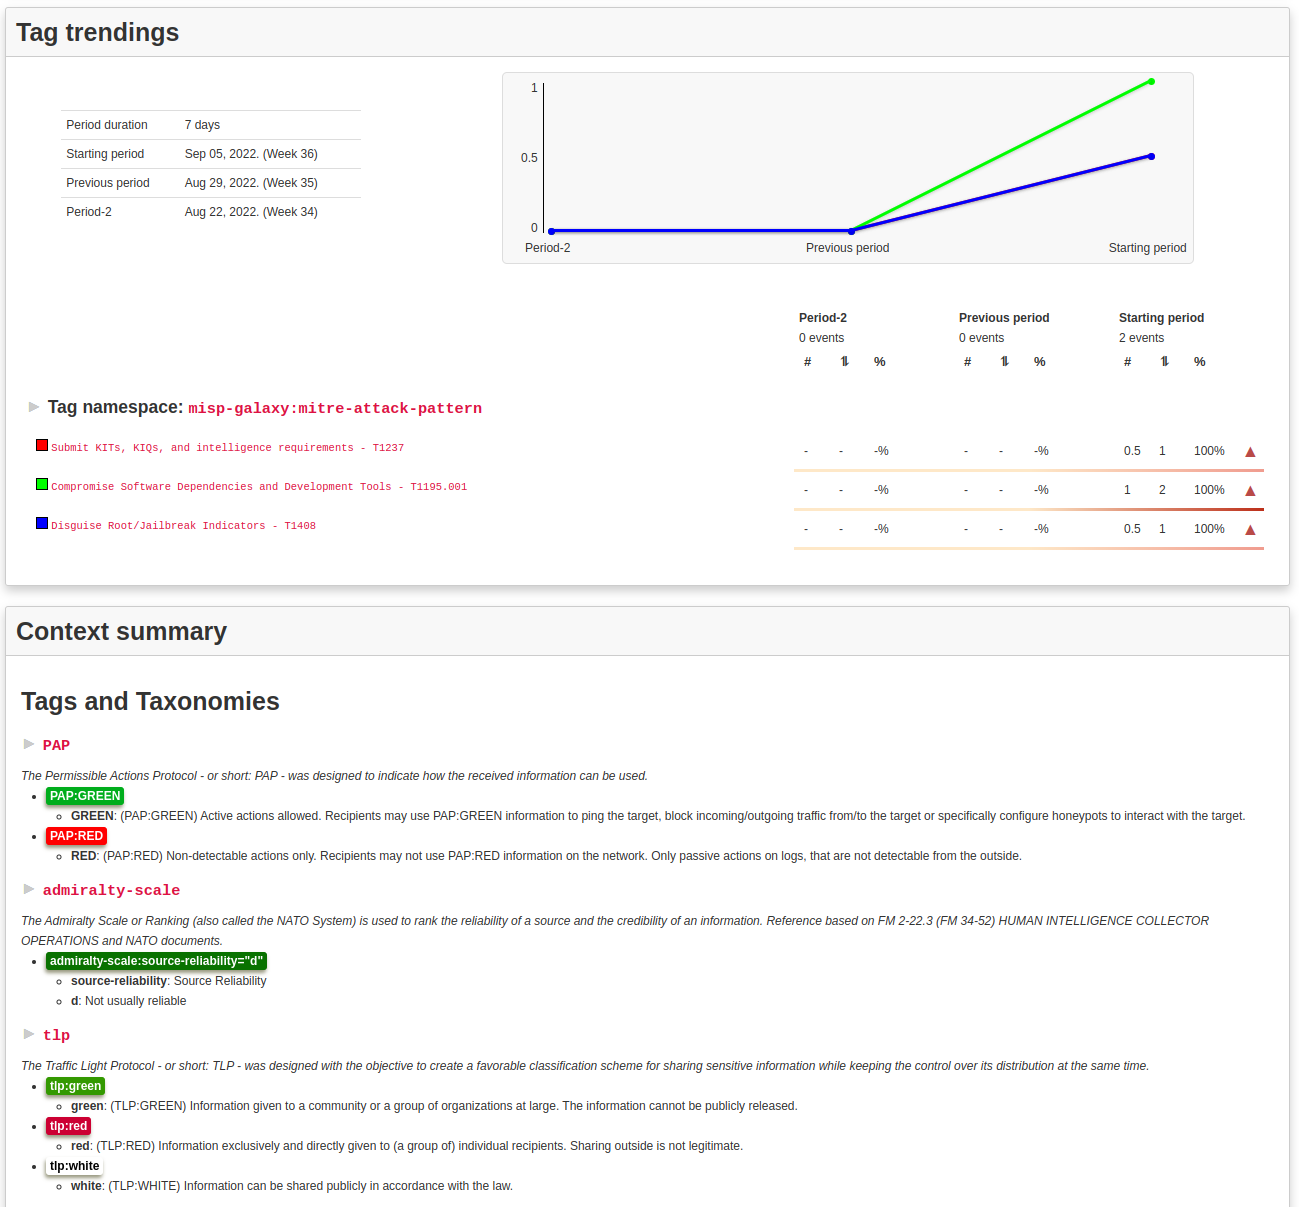Click the rank icon under Starting period column

pos(1164,362)
